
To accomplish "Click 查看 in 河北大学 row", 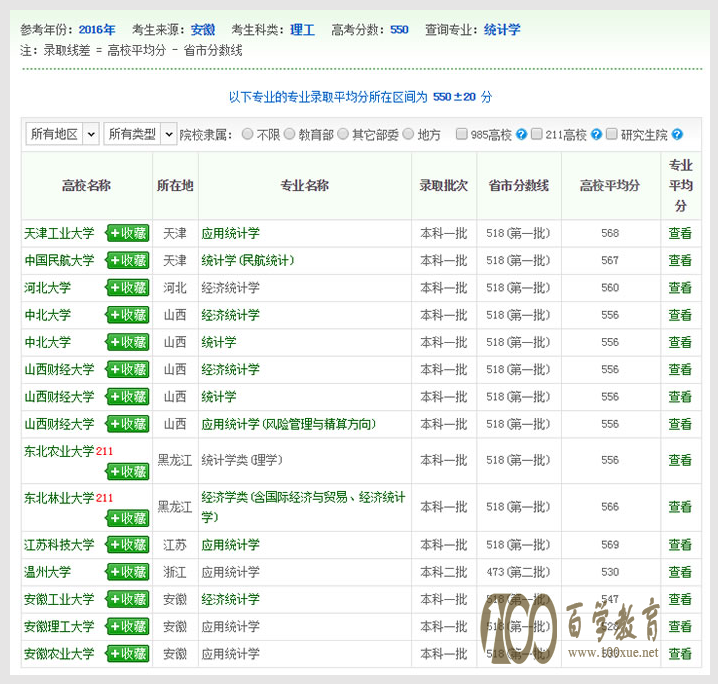I will 680,288.
